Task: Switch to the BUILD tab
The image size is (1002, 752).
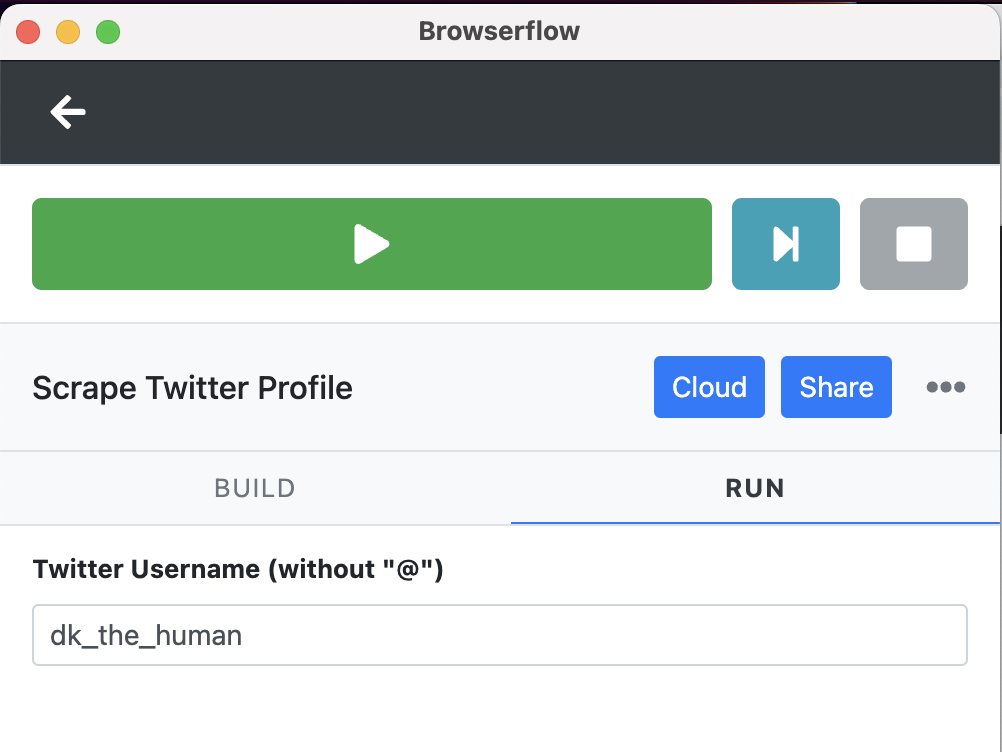Action: pos(255,488)
